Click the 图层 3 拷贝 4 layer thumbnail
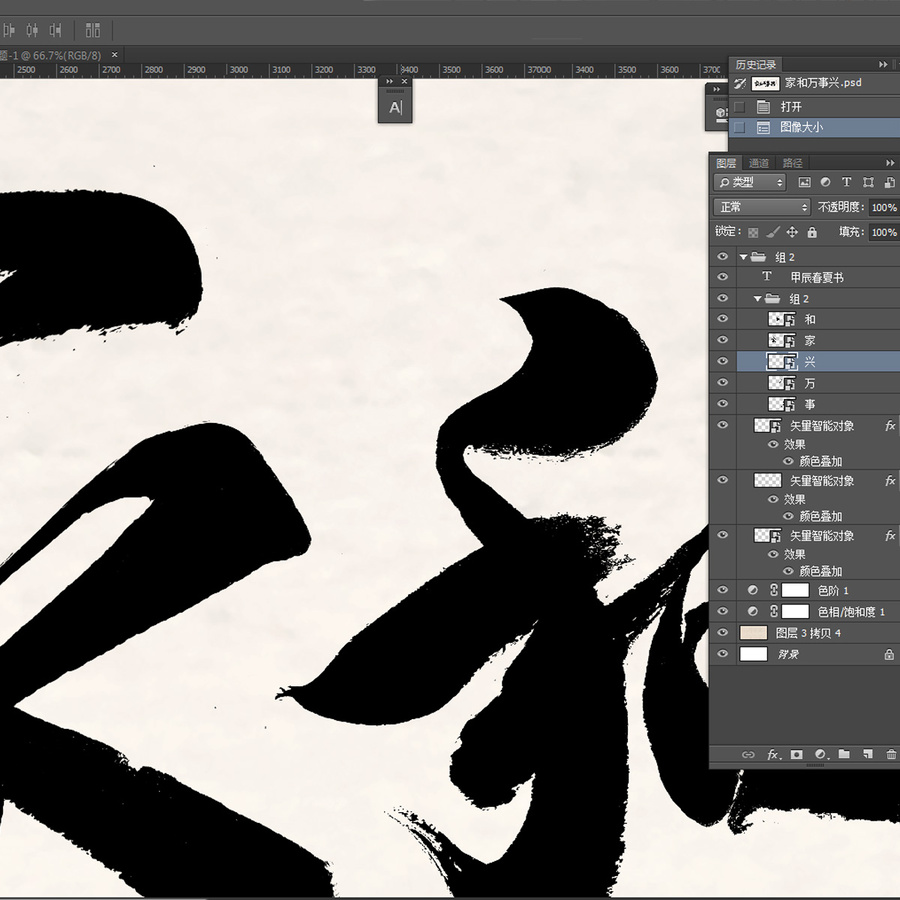 point(754,633)
